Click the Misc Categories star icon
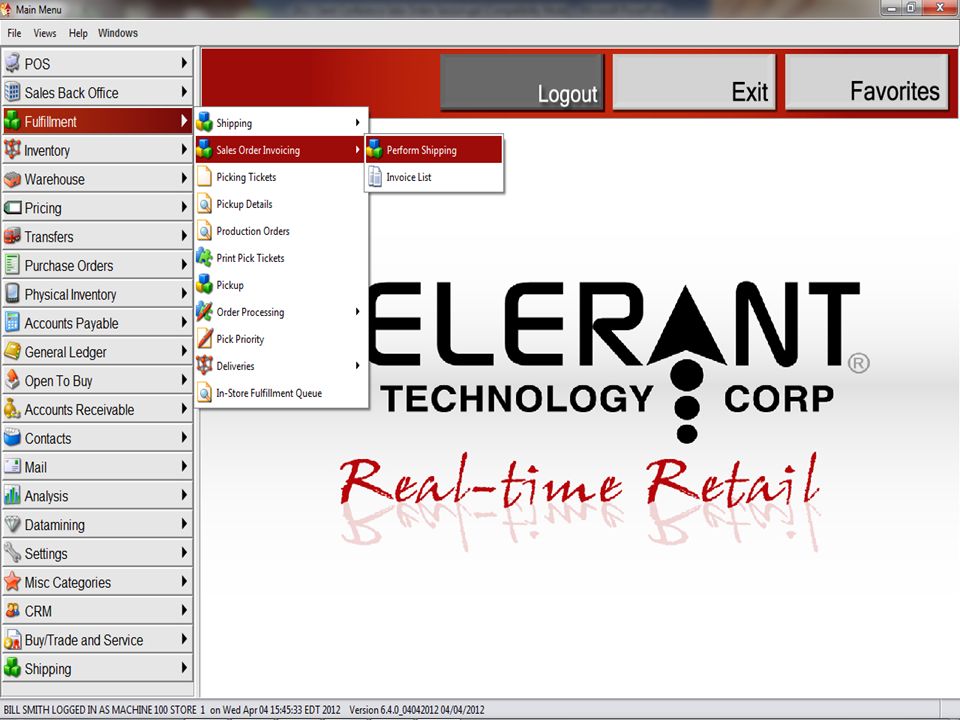The width and height of the screenshot is (960, 720). (x=12, y=582)
